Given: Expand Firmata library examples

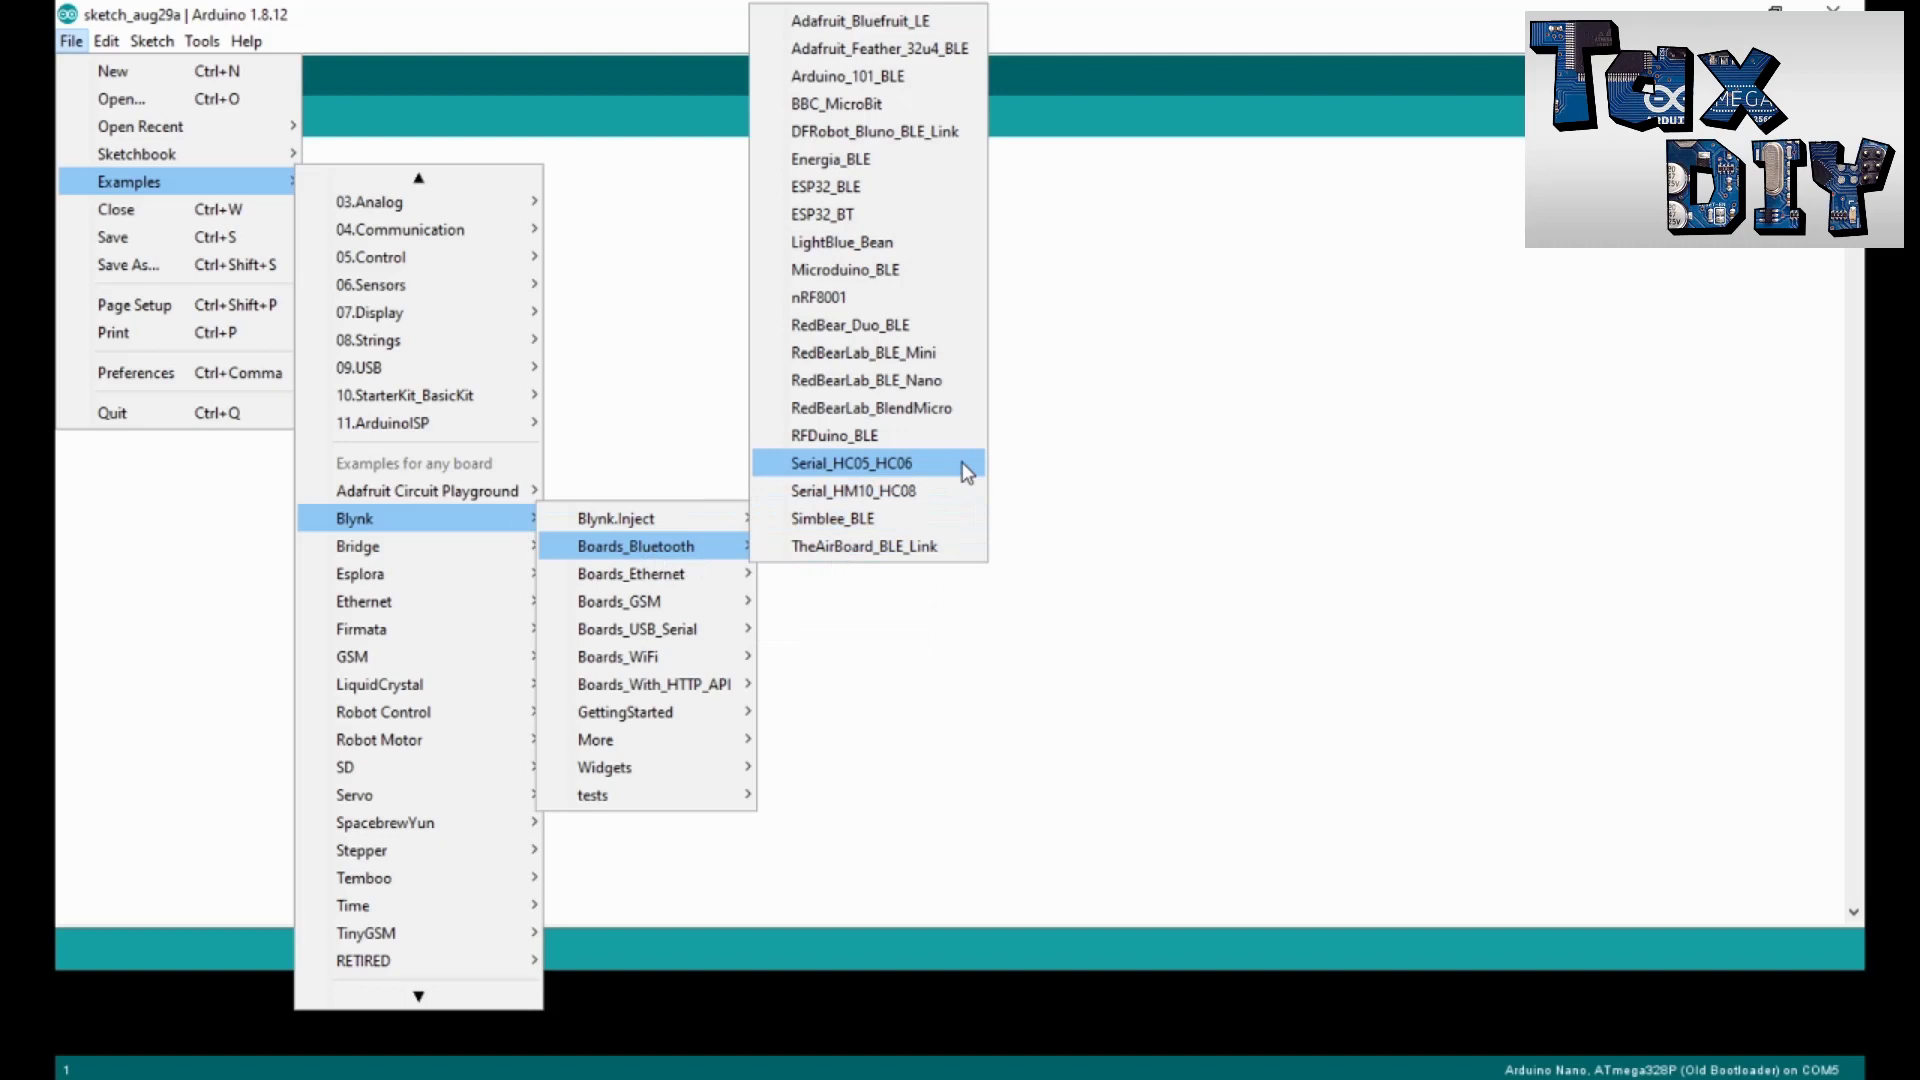Looking at the screenshot, I should [x=419, y=630].
